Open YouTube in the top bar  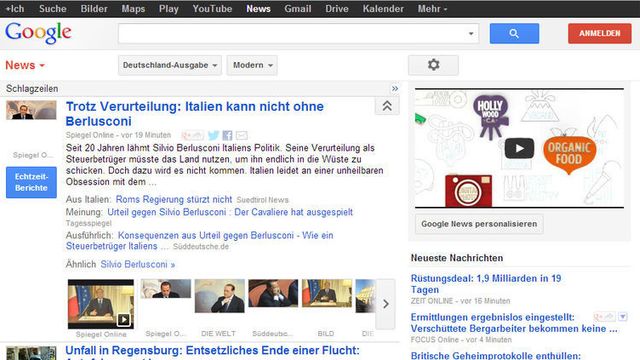212,9
